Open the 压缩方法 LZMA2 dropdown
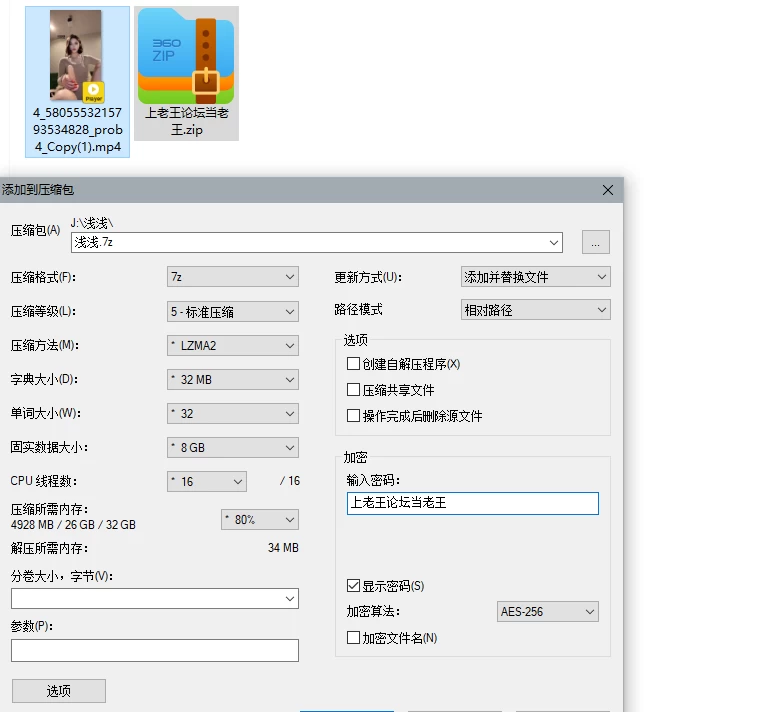 pos(232,346)
